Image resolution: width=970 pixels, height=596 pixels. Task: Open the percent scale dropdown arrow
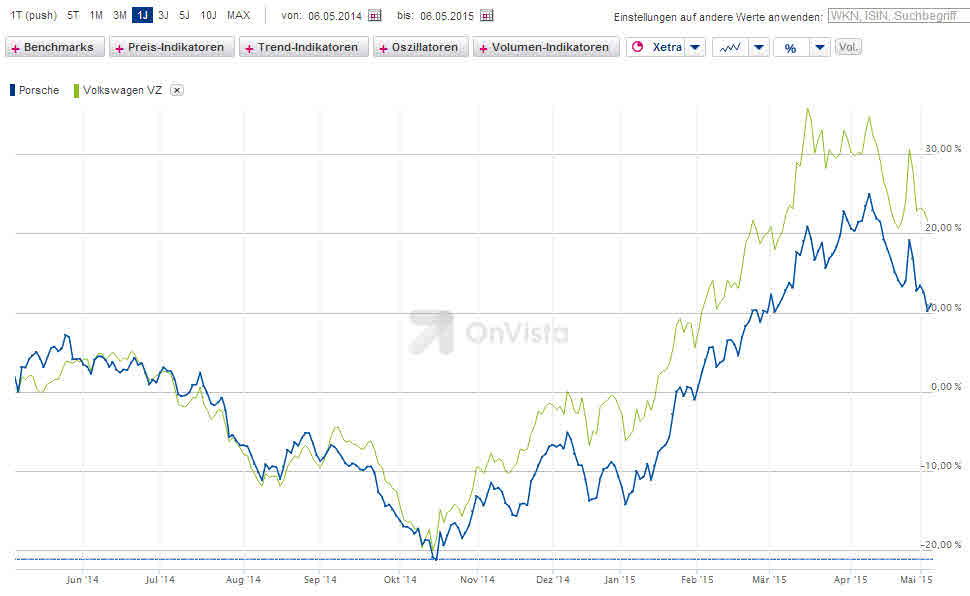[820, 46]
